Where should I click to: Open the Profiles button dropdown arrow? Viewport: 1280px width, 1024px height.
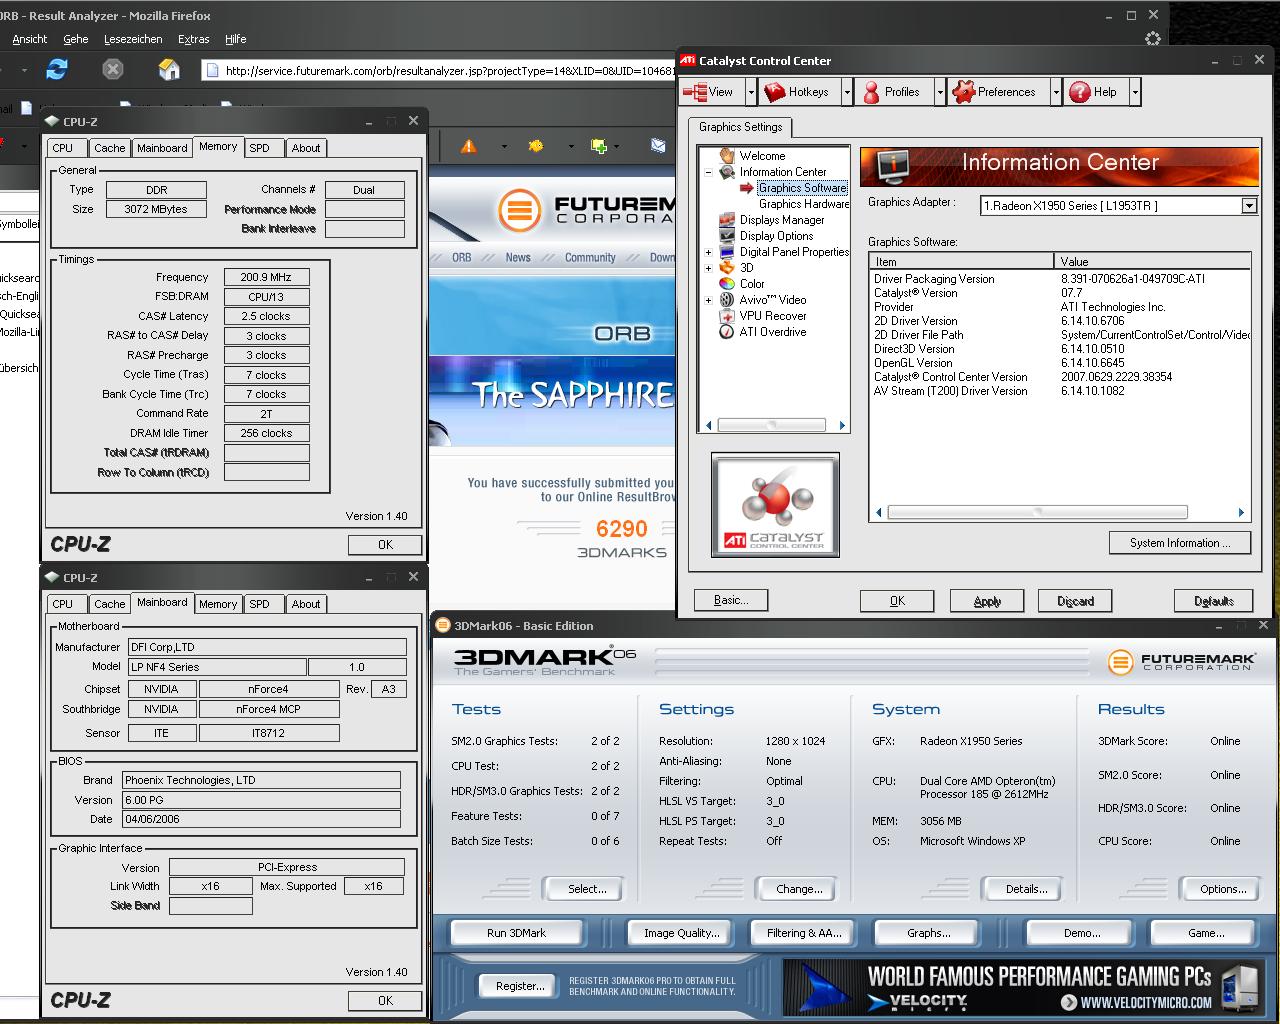940,92
